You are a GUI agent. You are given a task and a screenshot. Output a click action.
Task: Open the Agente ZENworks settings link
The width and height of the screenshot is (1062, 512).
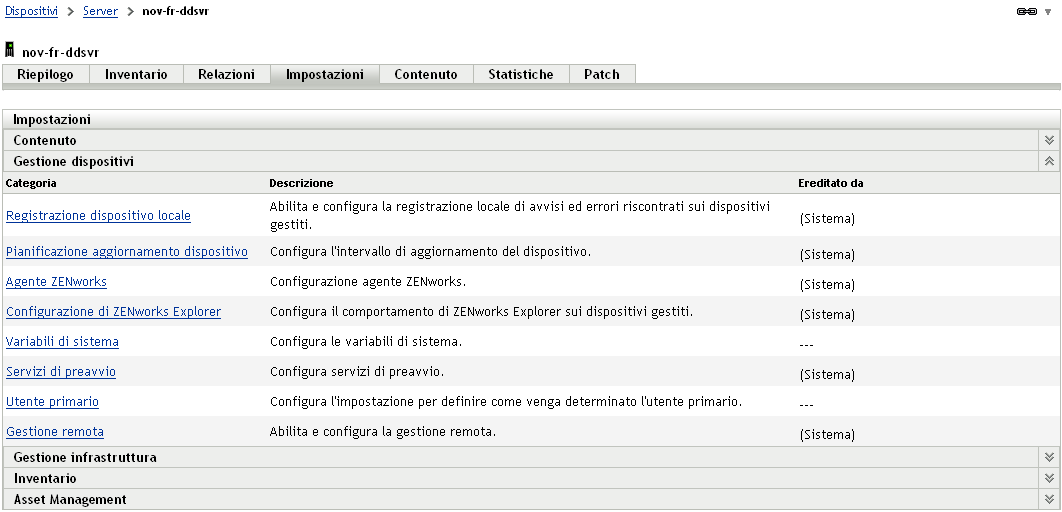click(x=56, y=282)
